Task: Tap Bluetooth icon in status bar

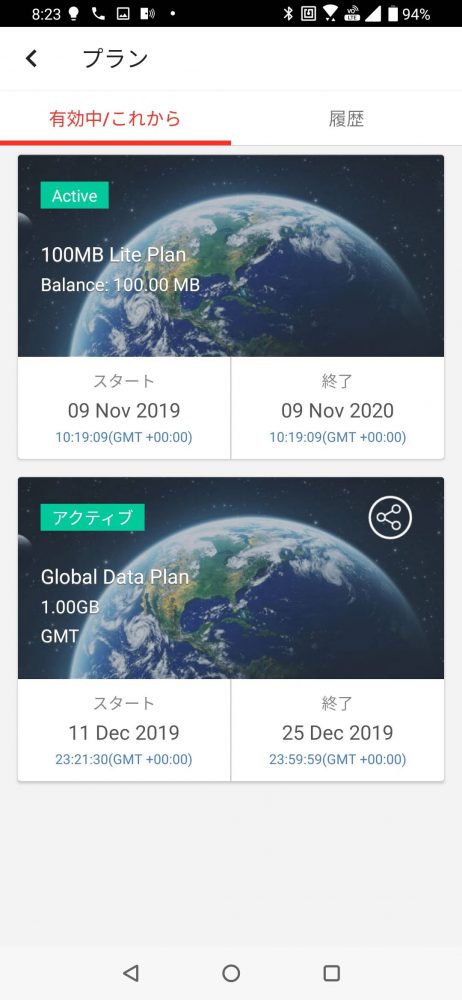Action: [288, 13]
